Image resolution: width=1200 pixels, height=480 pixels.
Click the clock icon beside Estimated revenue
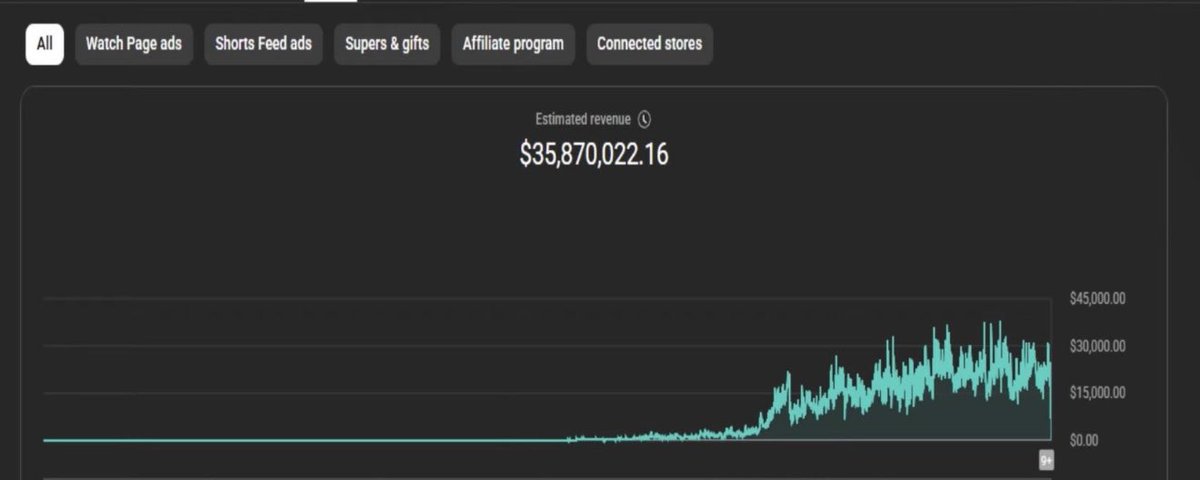[x=644, y=119]
